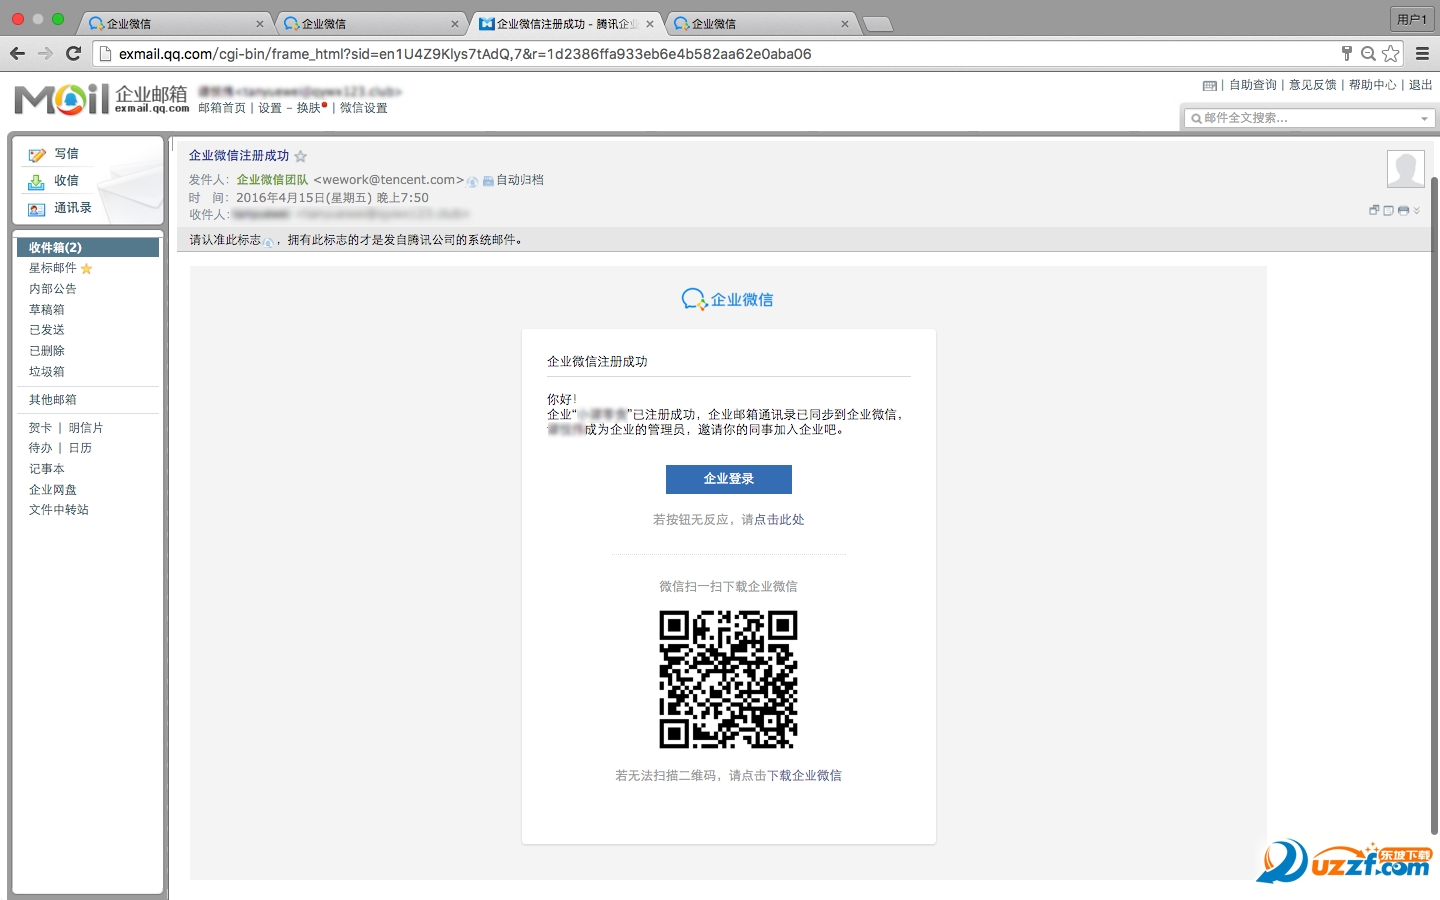Click the 下载企业微信 download link
This screenshot has height=900, width=1440.
click(x=804, y=776)
